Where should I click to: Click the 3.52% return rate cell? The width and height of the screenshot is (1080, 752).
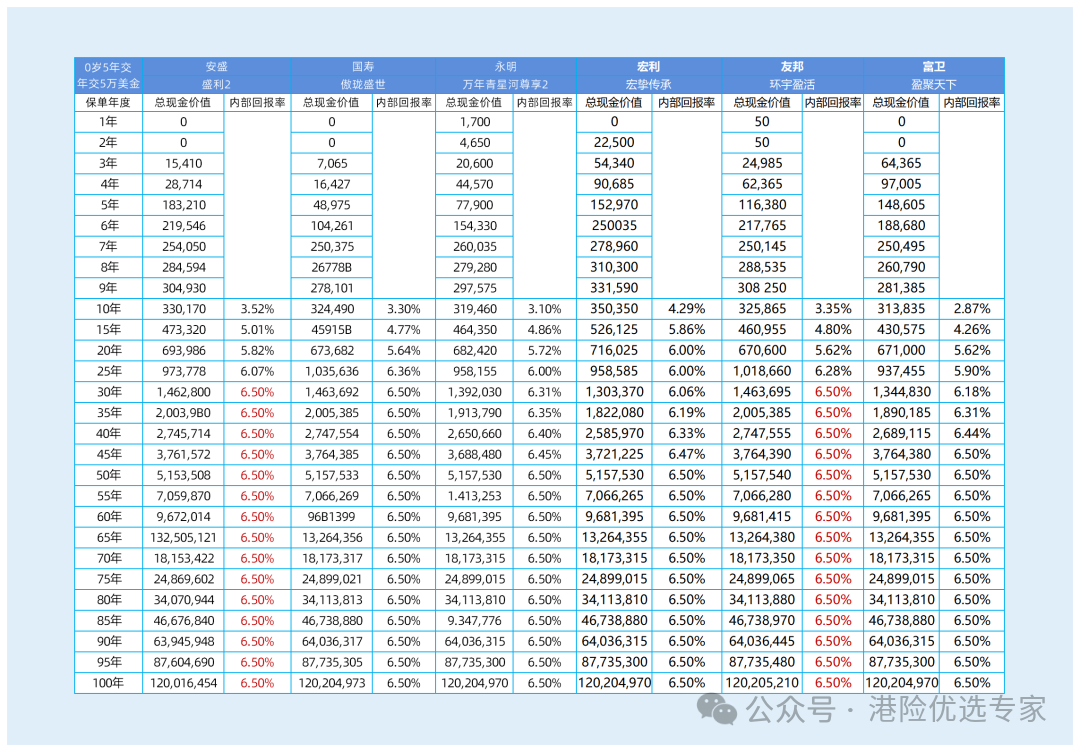pyautogui.click(x=257, y=309)
